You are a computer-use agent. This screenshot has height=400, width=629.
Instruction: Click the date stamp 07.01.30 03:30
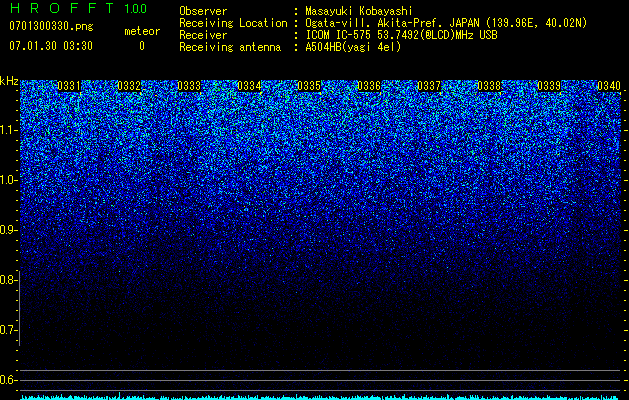click(51, 46)
